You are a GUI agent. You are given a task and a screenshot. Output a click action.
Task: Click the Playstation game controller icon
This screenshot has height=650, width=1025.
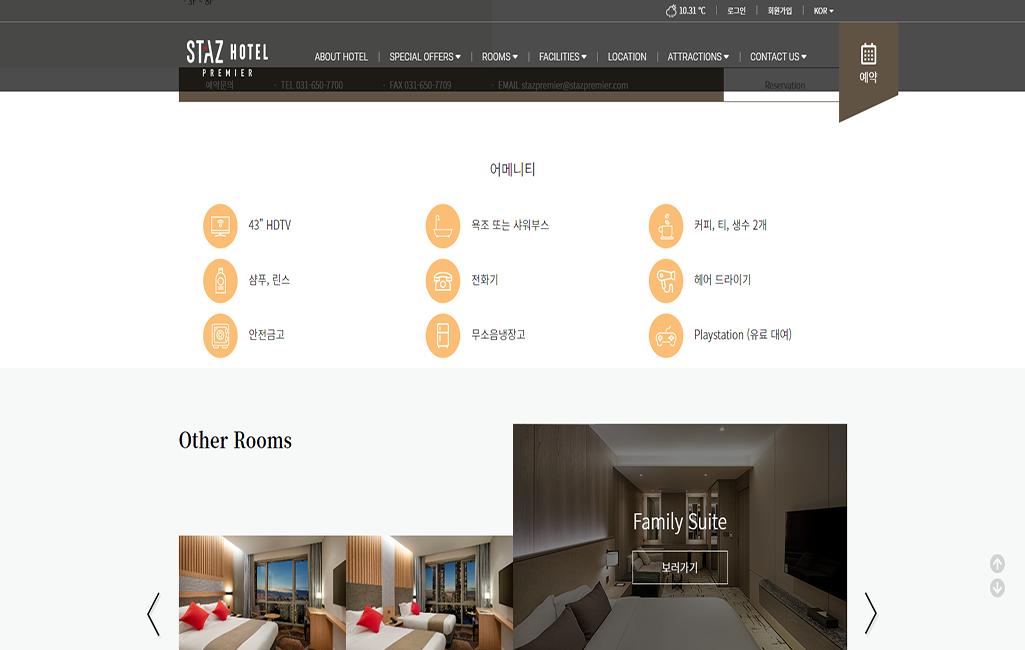coord(666,335)
